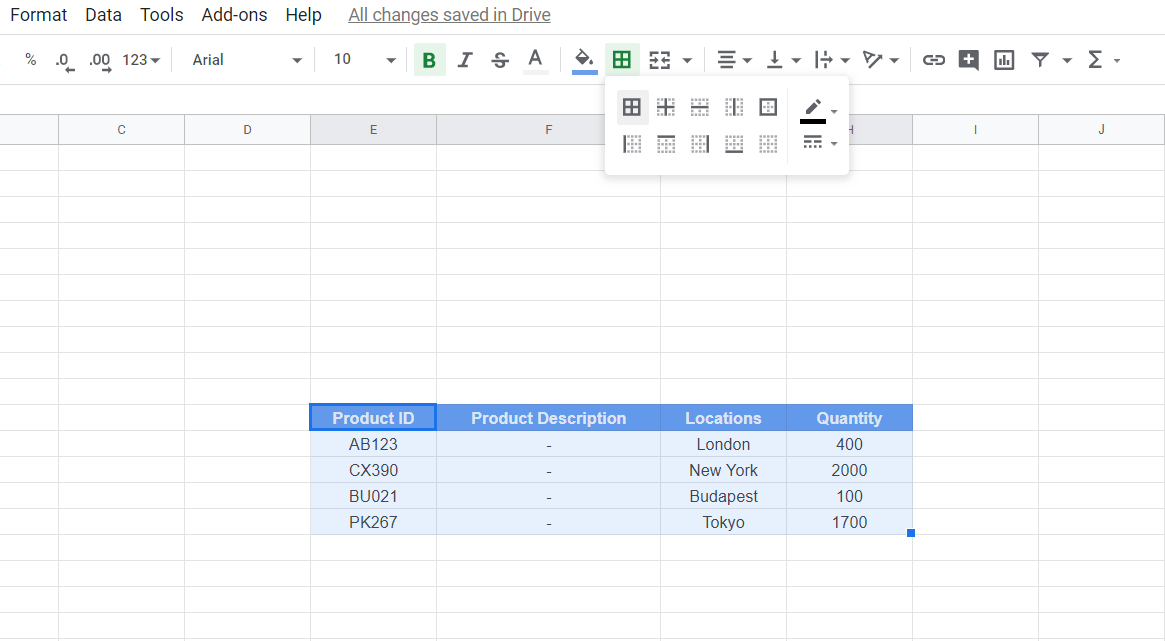1165x641 pixels.
Task: Toggle all borders in the border menu
Action: tap(632, 107)
